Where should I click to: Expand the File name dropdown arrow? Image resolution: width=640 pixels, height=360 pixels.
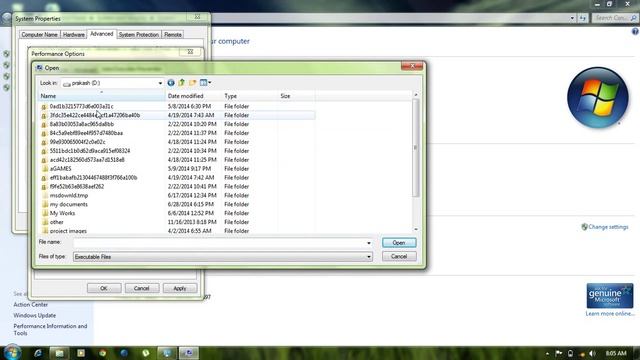pos(369,243)
